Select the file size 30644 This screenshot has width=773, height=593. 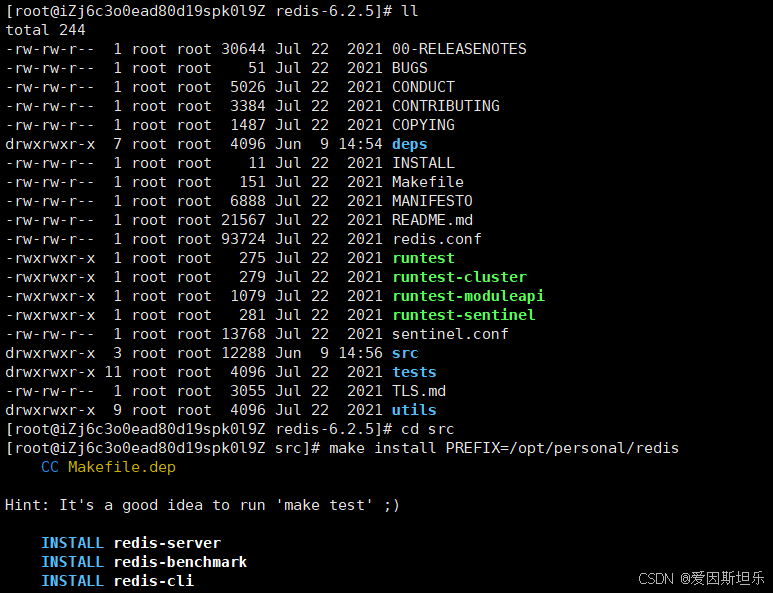(x=243, y=49)
